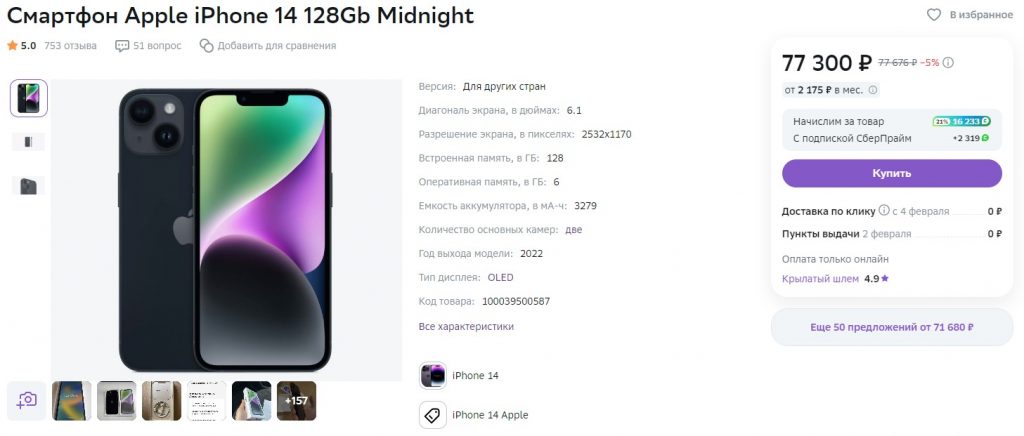
Task: Click the questions speech bubble icon
Action: pyautogui.click(x=122, y=46)
